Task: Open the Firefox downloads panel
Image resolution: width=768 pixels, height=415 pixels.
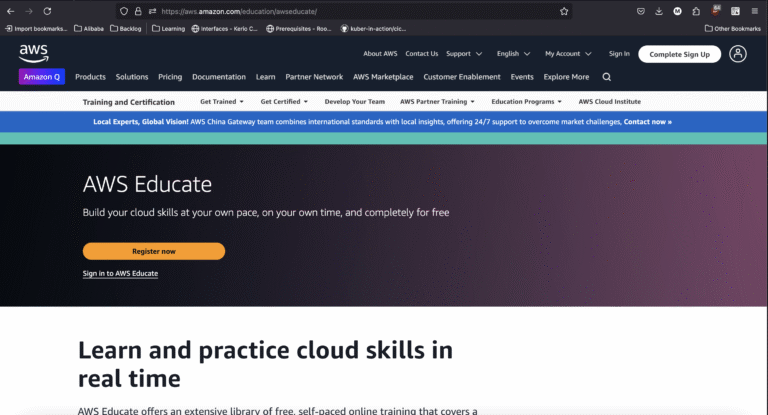Action: point(659,11)
